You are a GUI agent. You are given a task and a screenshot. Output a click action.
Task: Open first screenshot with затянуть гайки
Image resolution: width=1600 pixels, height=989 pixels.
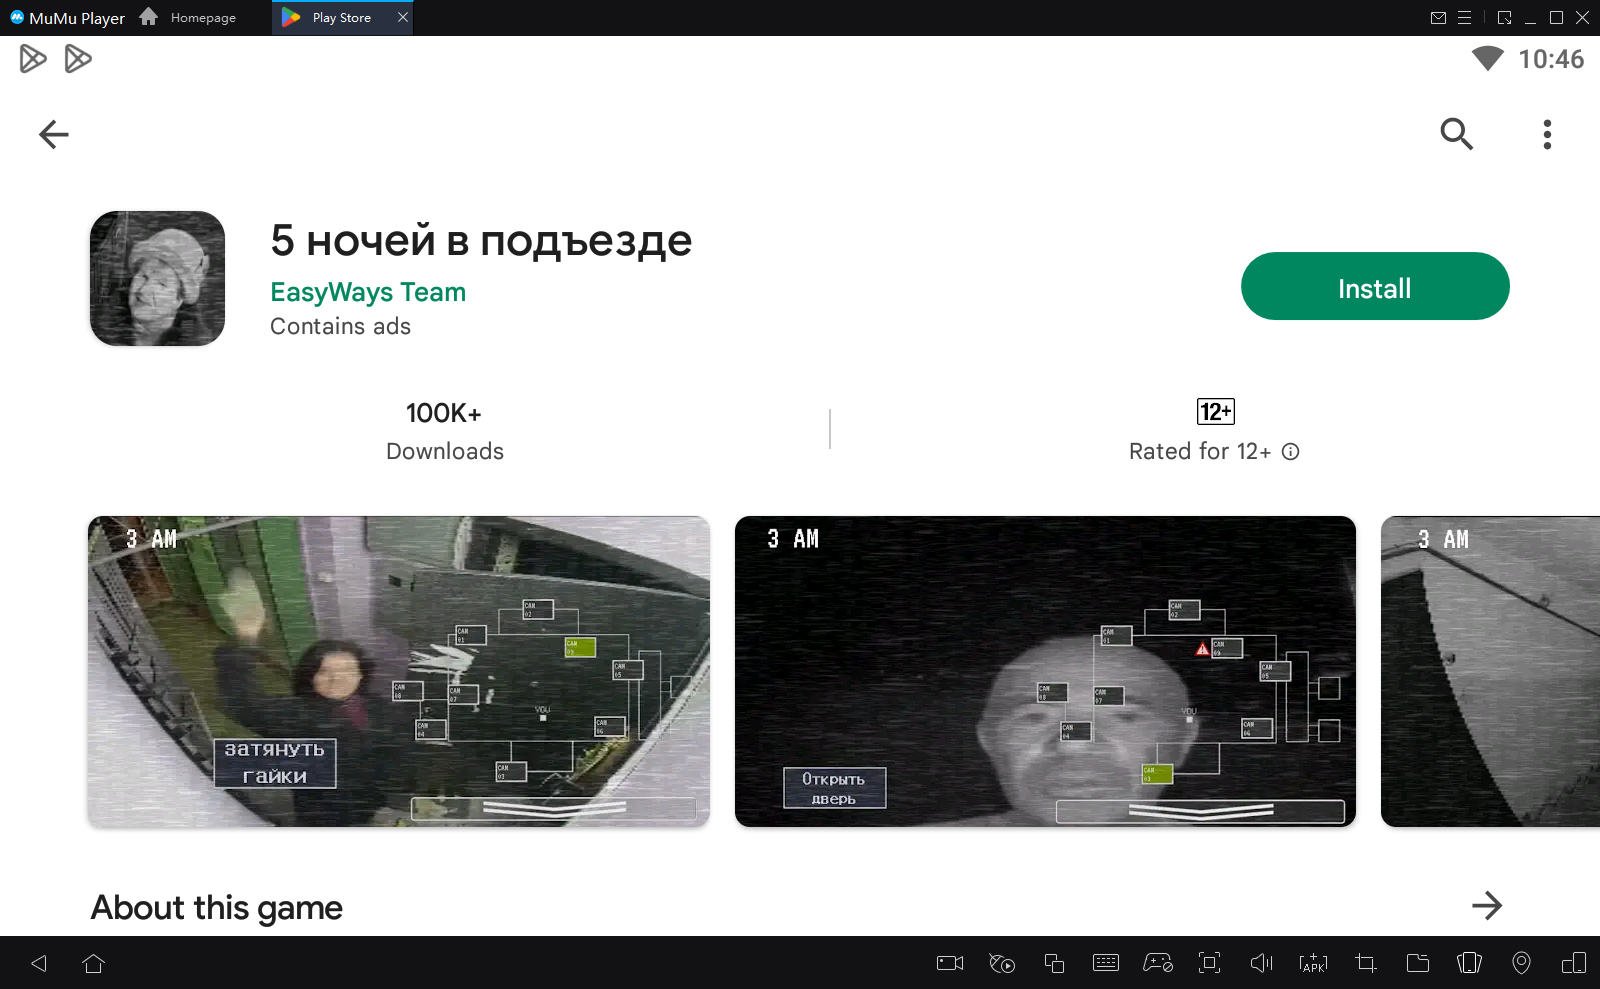(398, 671)
